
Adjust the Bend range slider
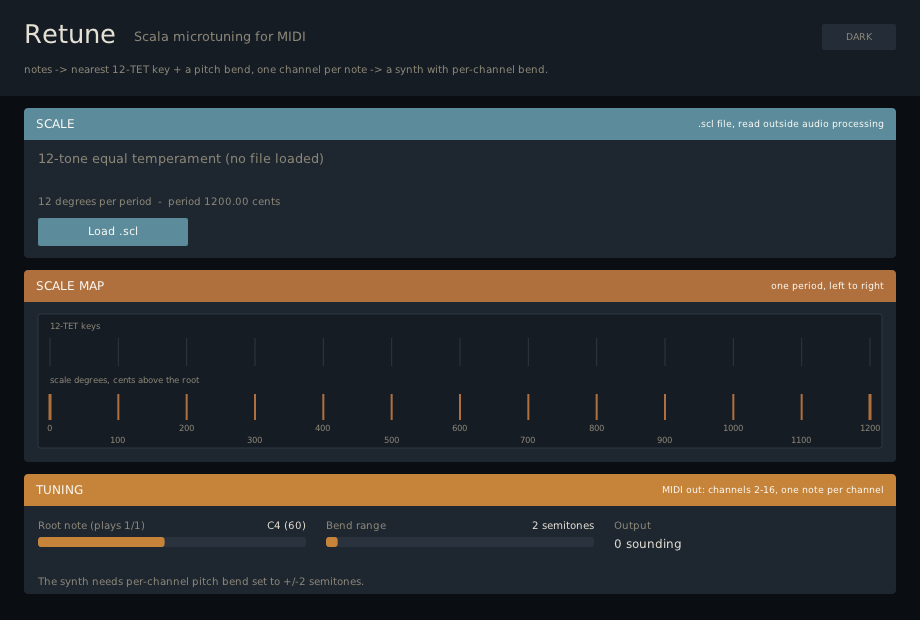click(460, 542)
